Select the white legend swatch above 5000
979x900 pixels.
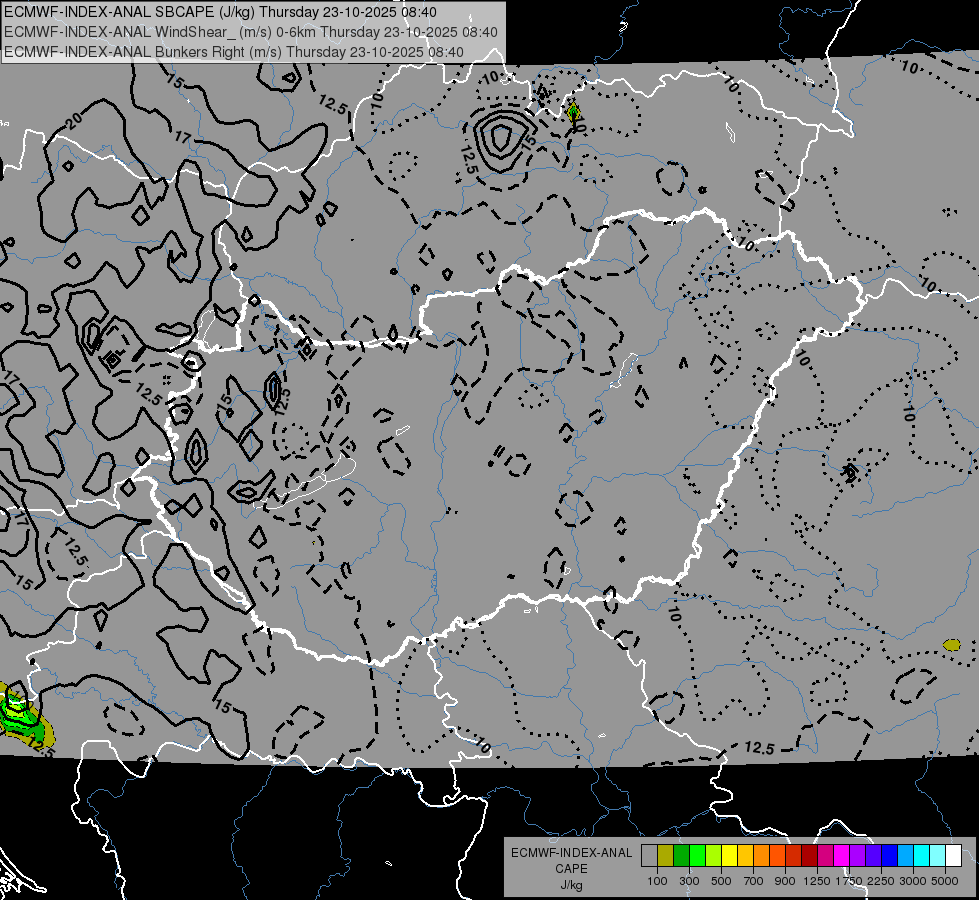[954, 855]
